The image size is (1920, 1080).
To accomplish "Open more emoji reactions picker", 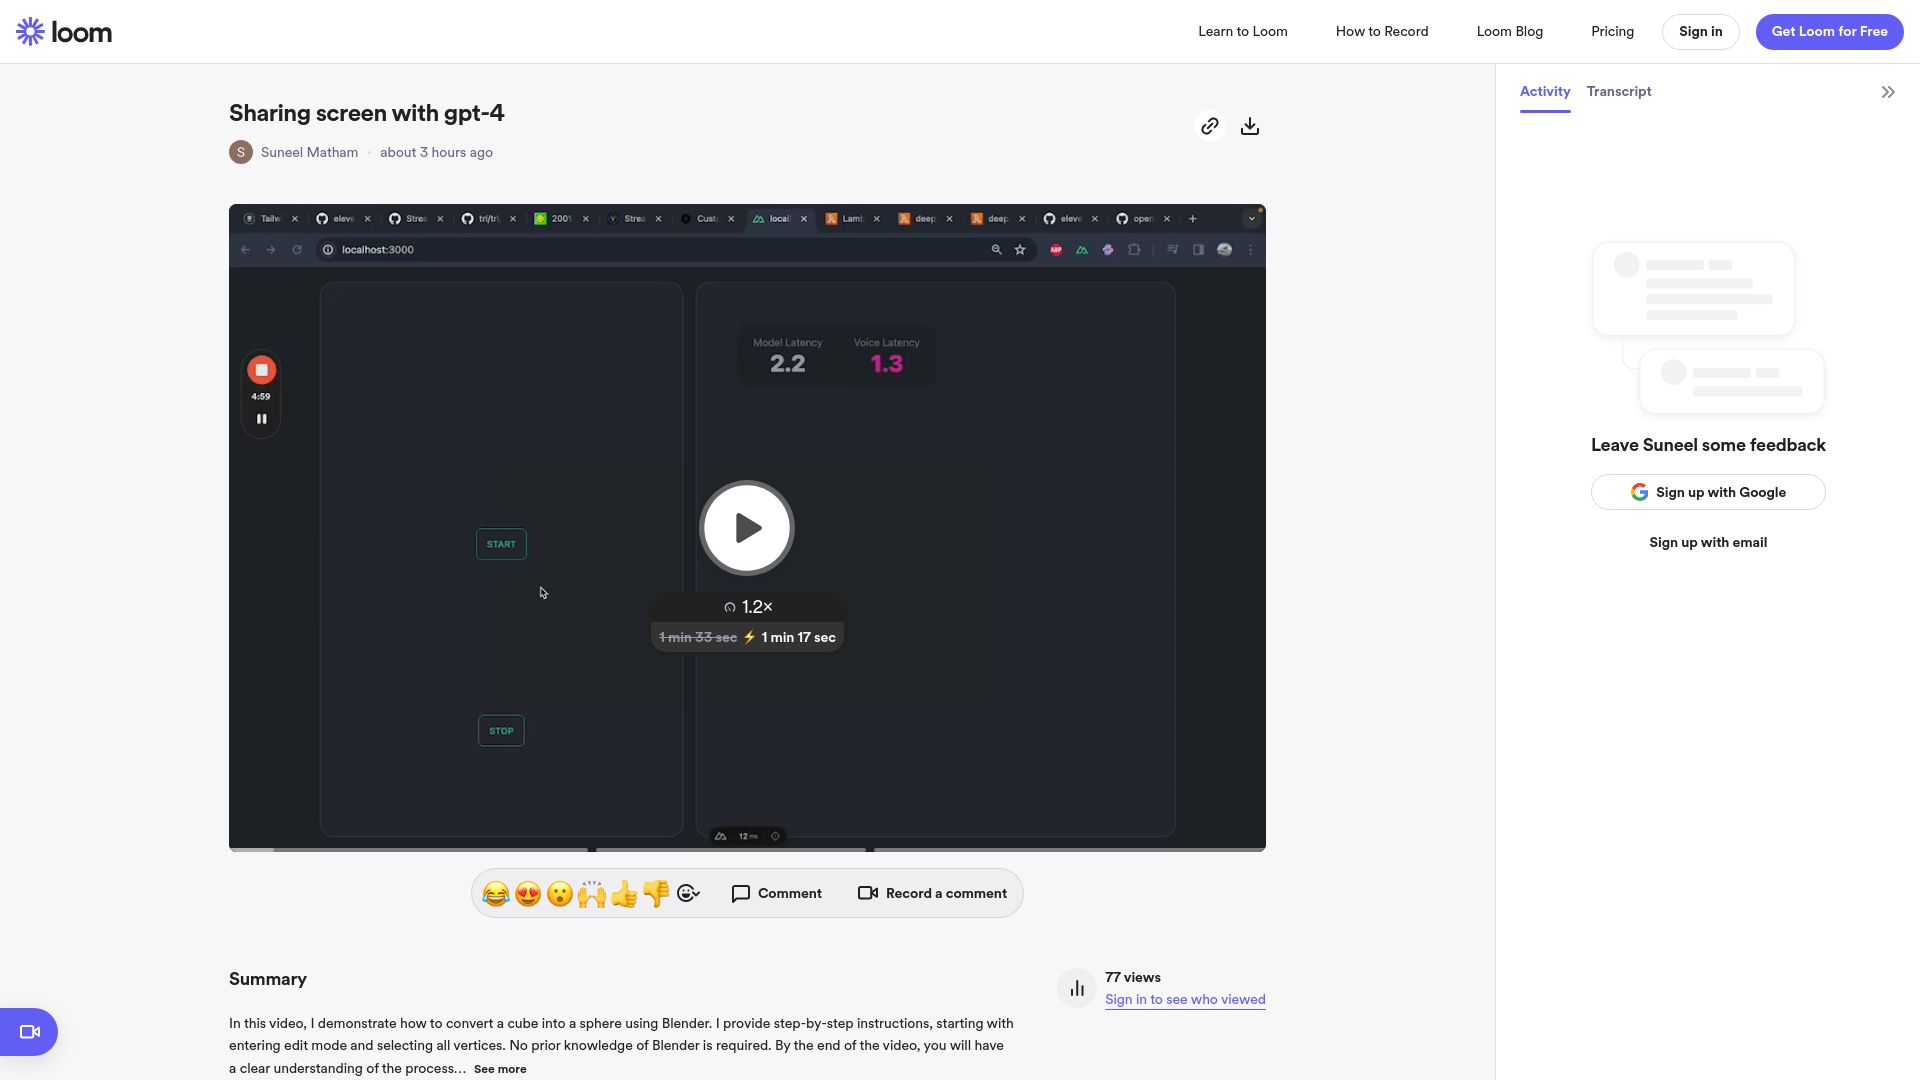I will point(688,894).
